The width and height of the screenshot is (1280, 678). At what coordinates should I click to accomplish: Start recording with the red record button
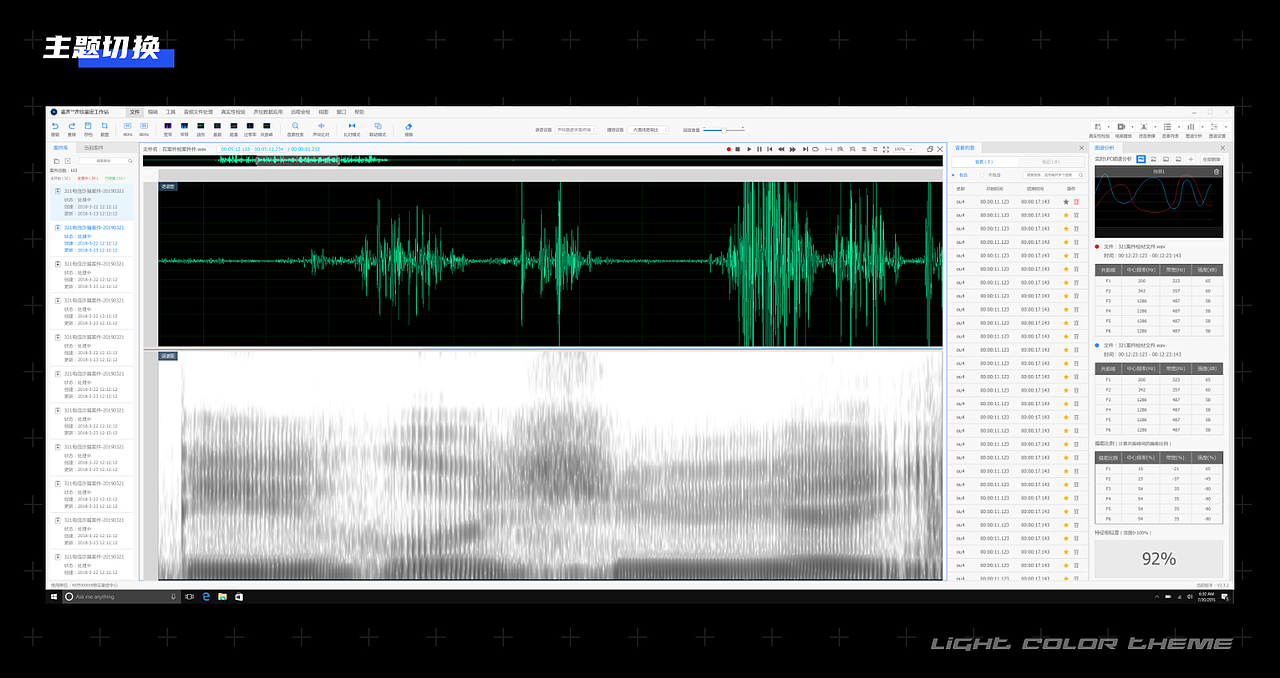(729, 149)
